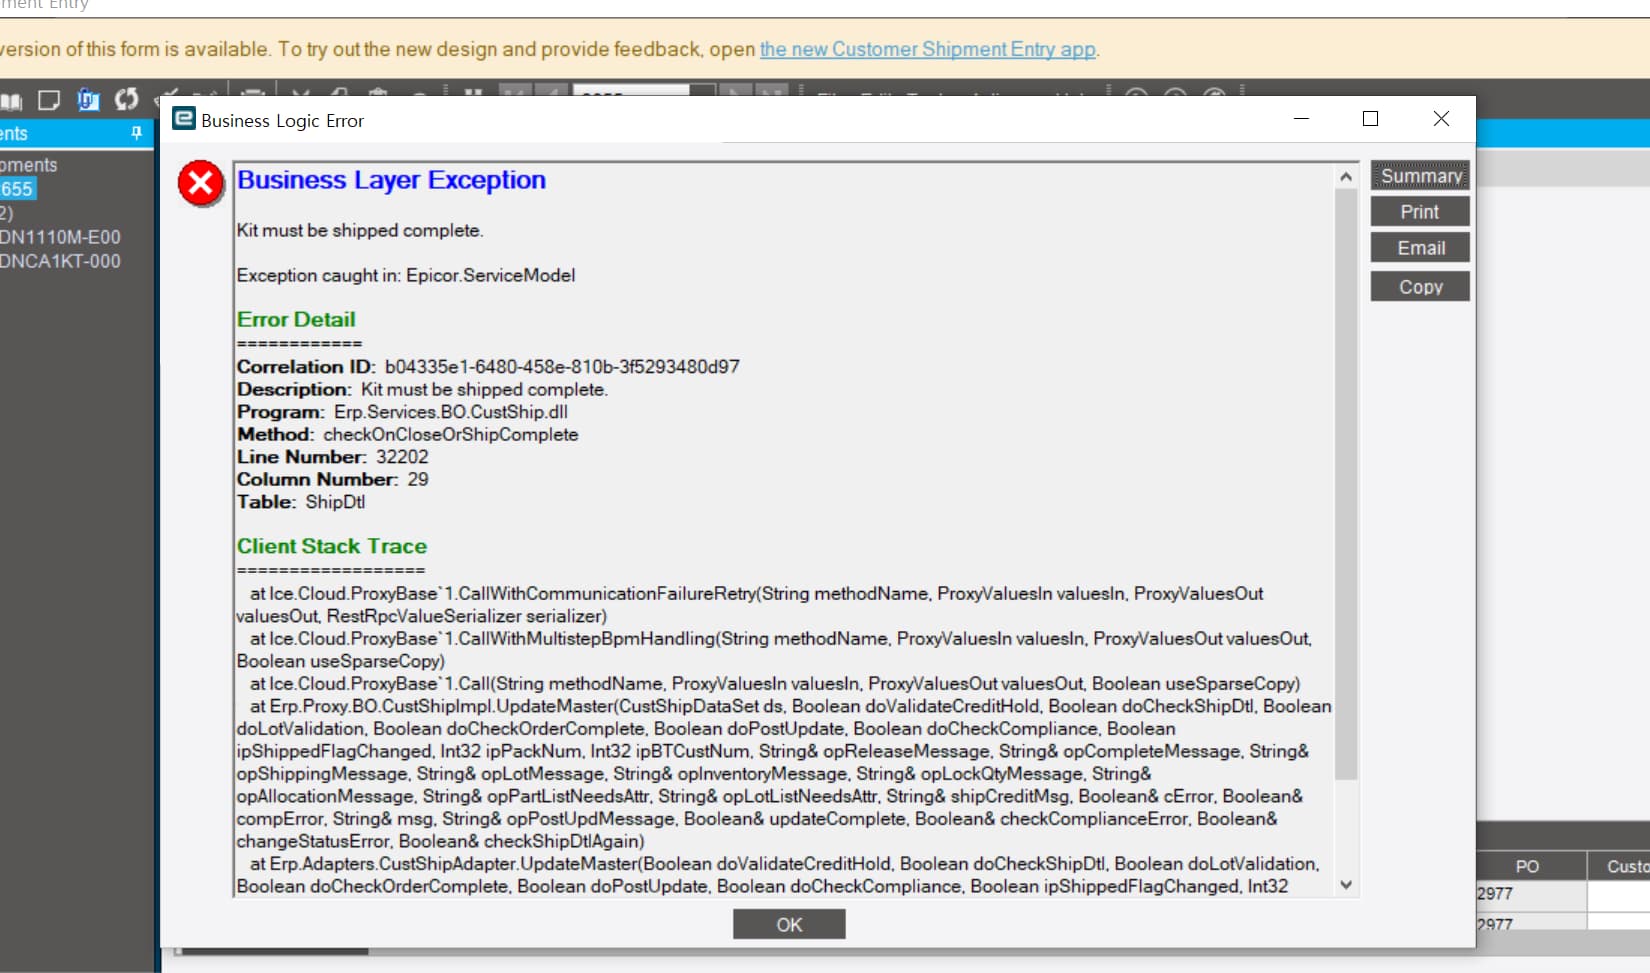Click the Epicor logo icon in the dialog title bar
This screenshot has height=973, width=1650.
click(184, 119)
